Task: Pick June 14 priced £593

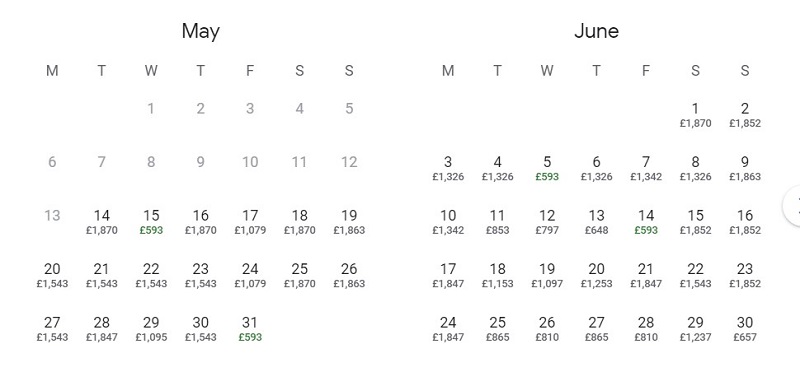Action: tap(646, 222)
